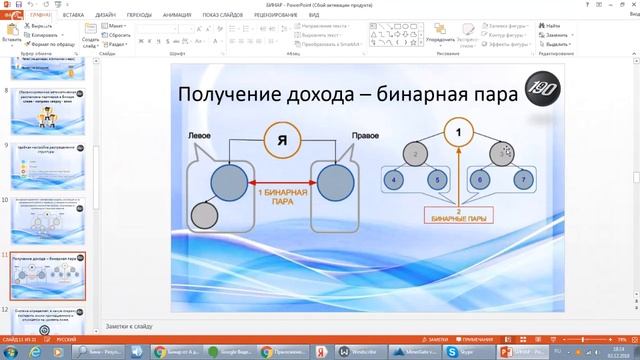Open the Макет layout dropdown
The width and height of the screenshot is (640, 360).
[x=114, y=26]
